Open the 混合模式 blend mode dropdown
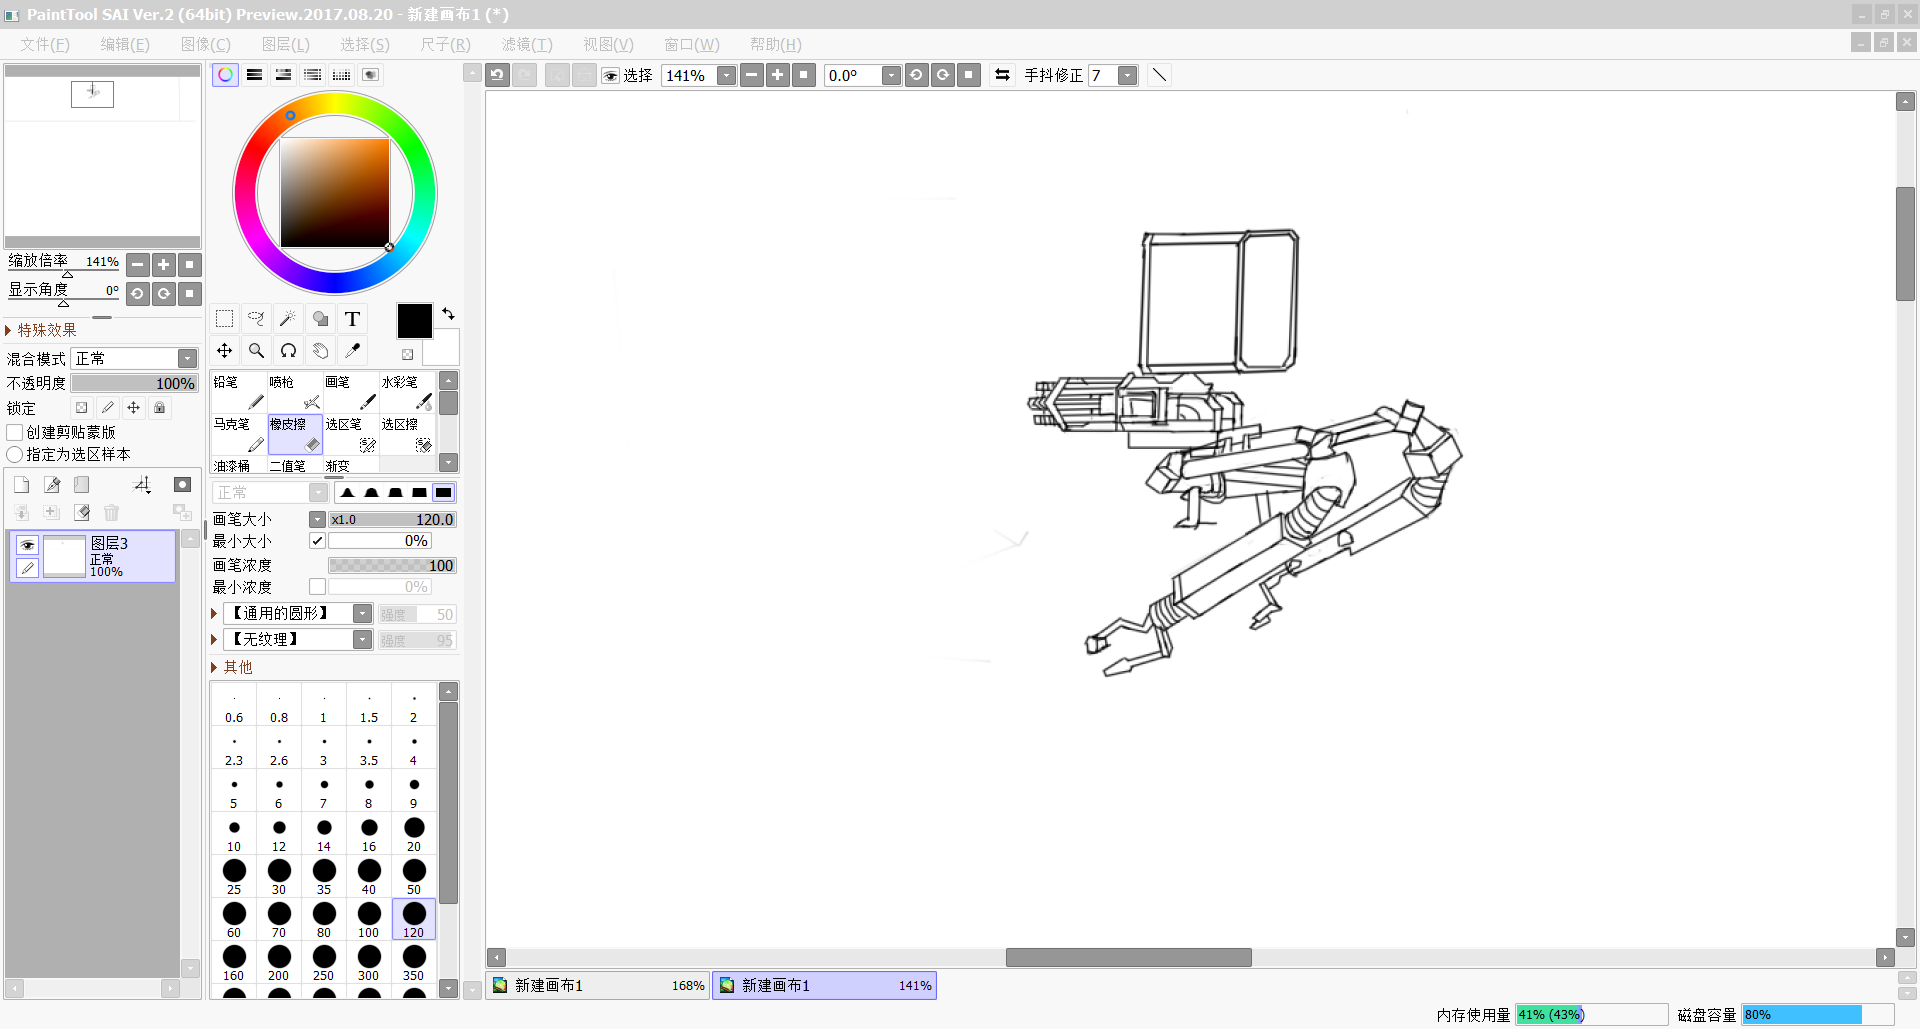This screenshot has width=1920, height=1029. pyautogui.click(x=187, y=359)
